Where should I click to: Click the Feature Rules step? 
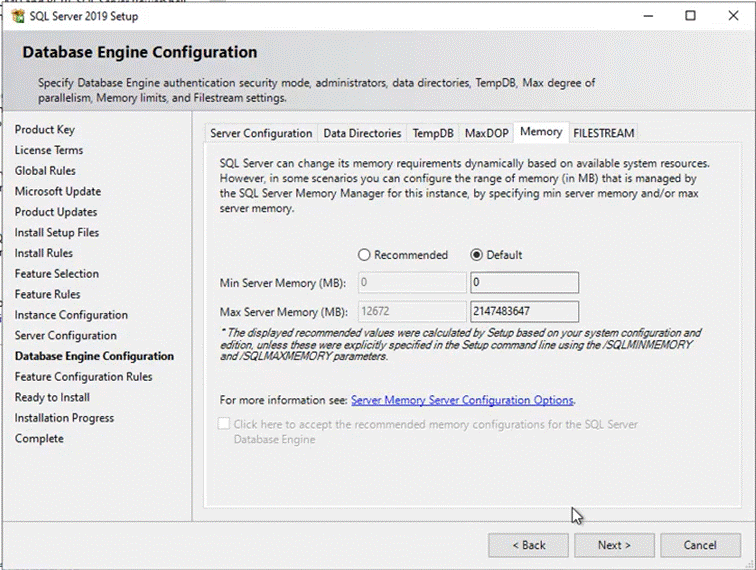(47, 294)
